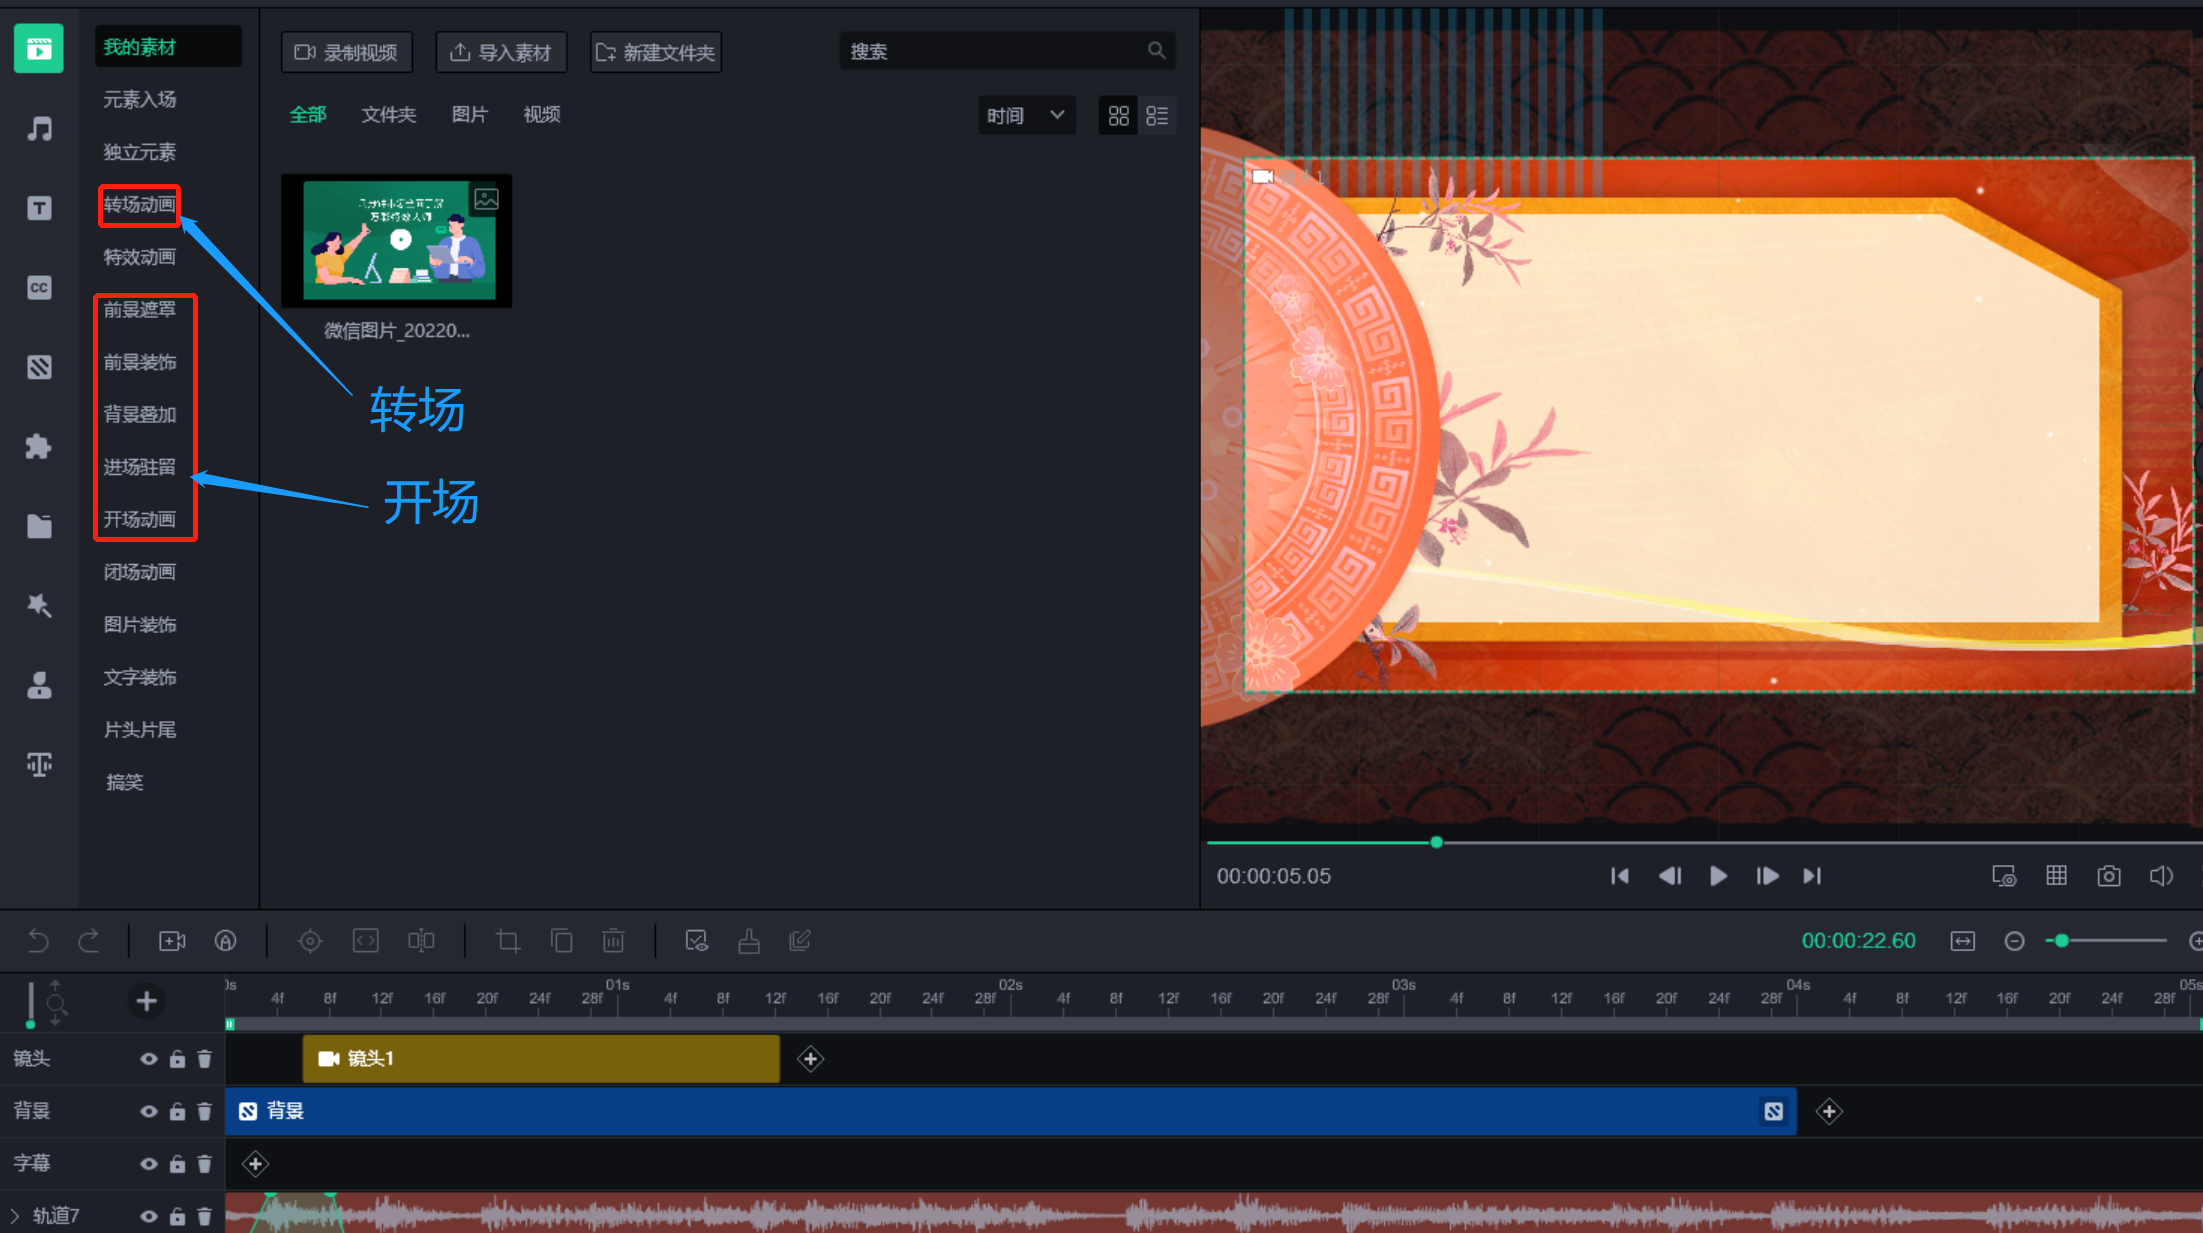Click in the 搜索 search field

click(x=1006, y=51)
